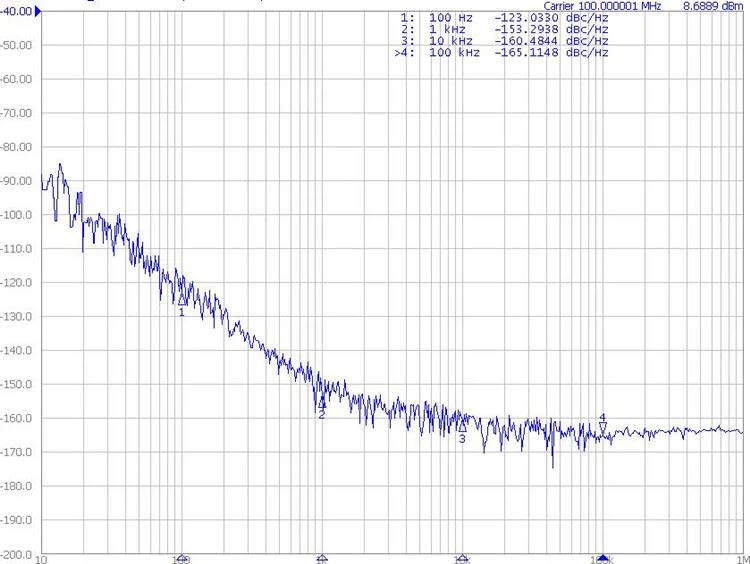Click the reference level arrow beside -40.00
This screenshot has height=564, width=750.
39,11
